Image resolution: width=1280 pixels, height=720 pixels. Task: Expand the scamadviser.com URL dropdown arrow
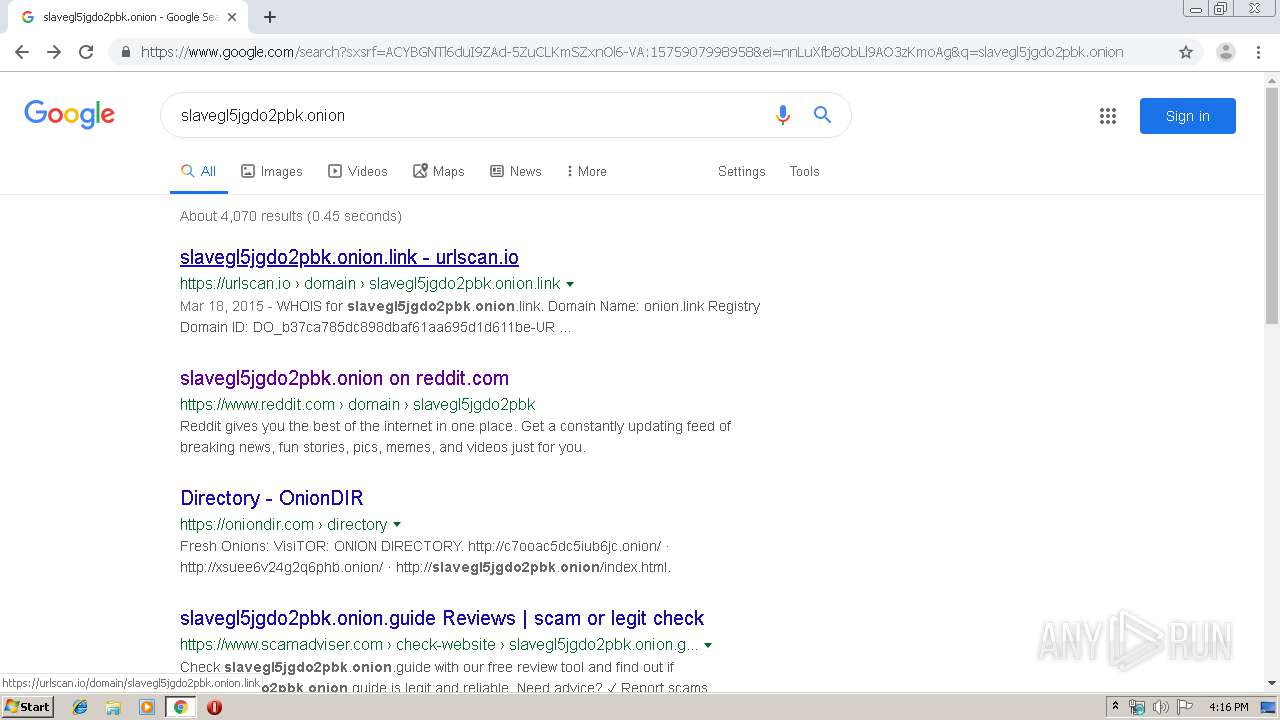[x=708, y=645]
